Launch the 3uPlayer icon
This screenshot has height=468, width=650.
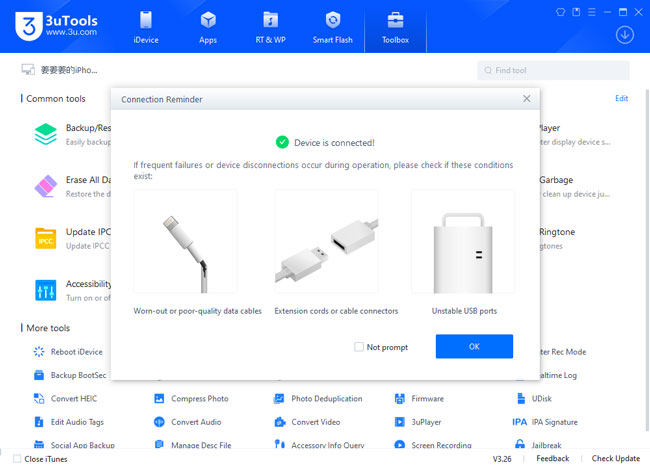tap(400, 422)
